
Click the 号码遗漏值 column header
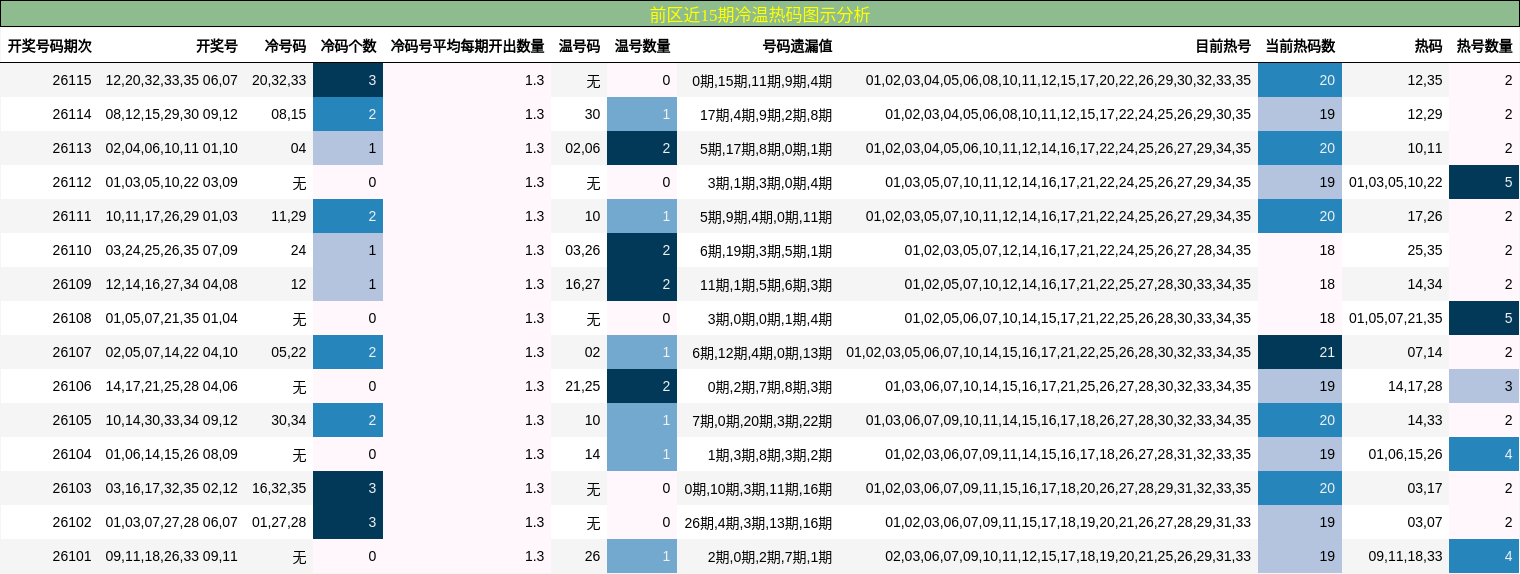pyautogui.click(x=797, y=46)
